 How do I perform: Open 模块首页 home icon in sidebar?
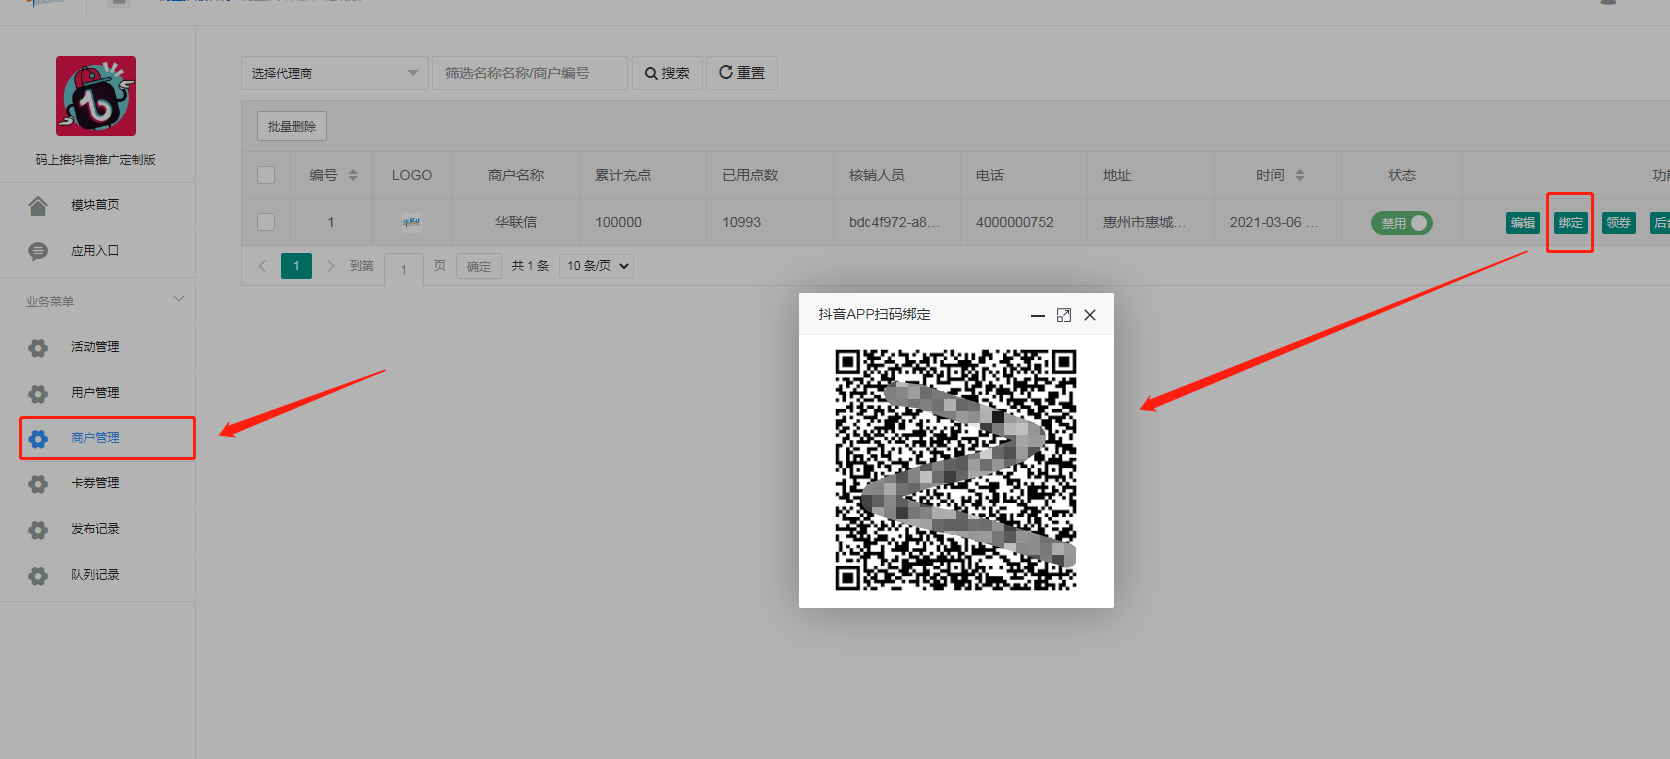(38, 206)
